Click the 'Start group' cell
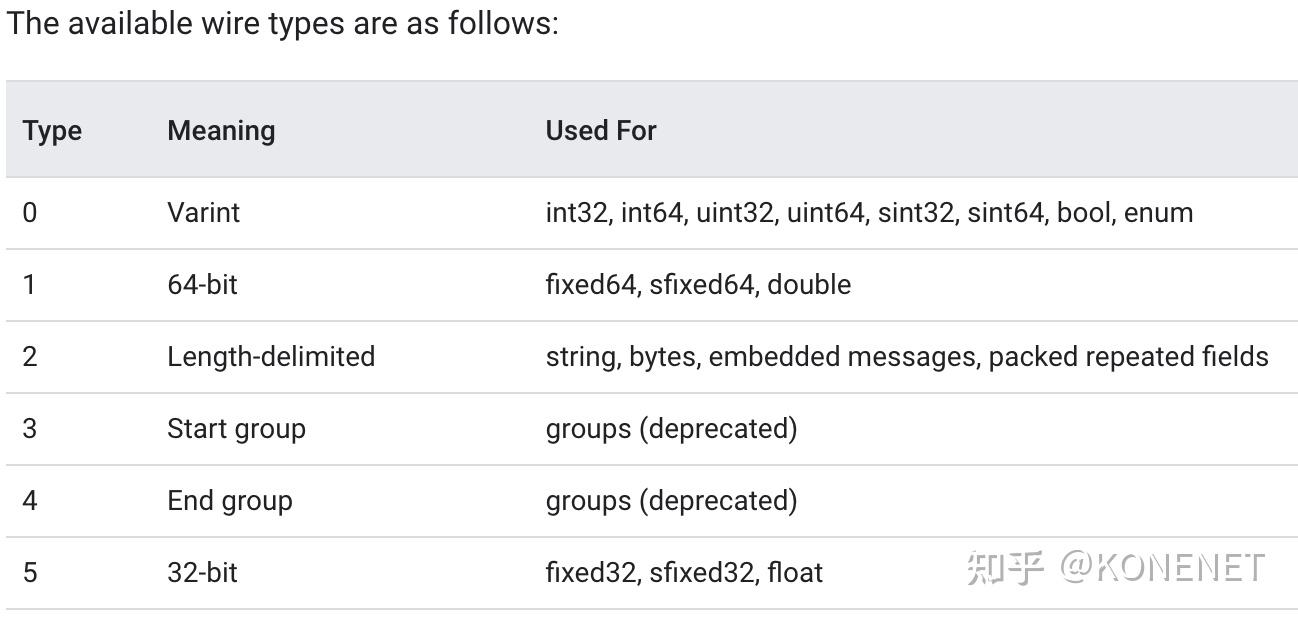 point(236,429)
